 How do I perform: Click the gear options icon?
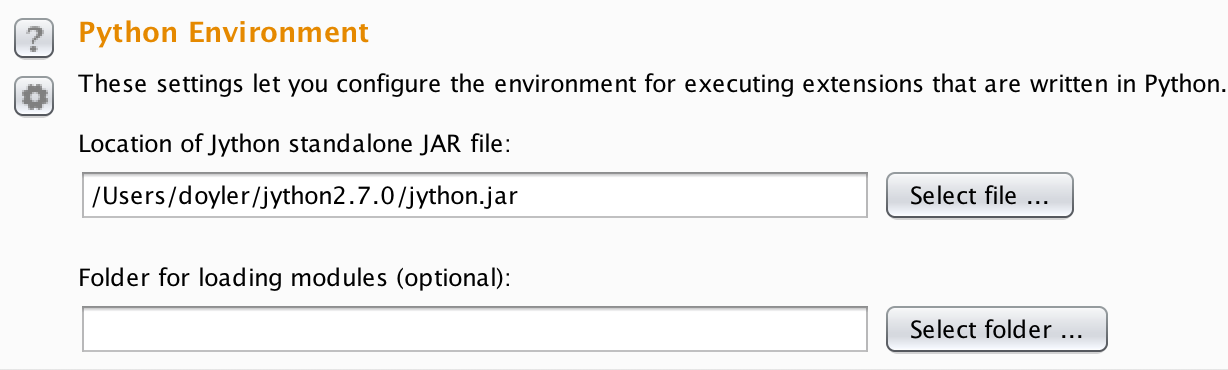coord(34,96)
